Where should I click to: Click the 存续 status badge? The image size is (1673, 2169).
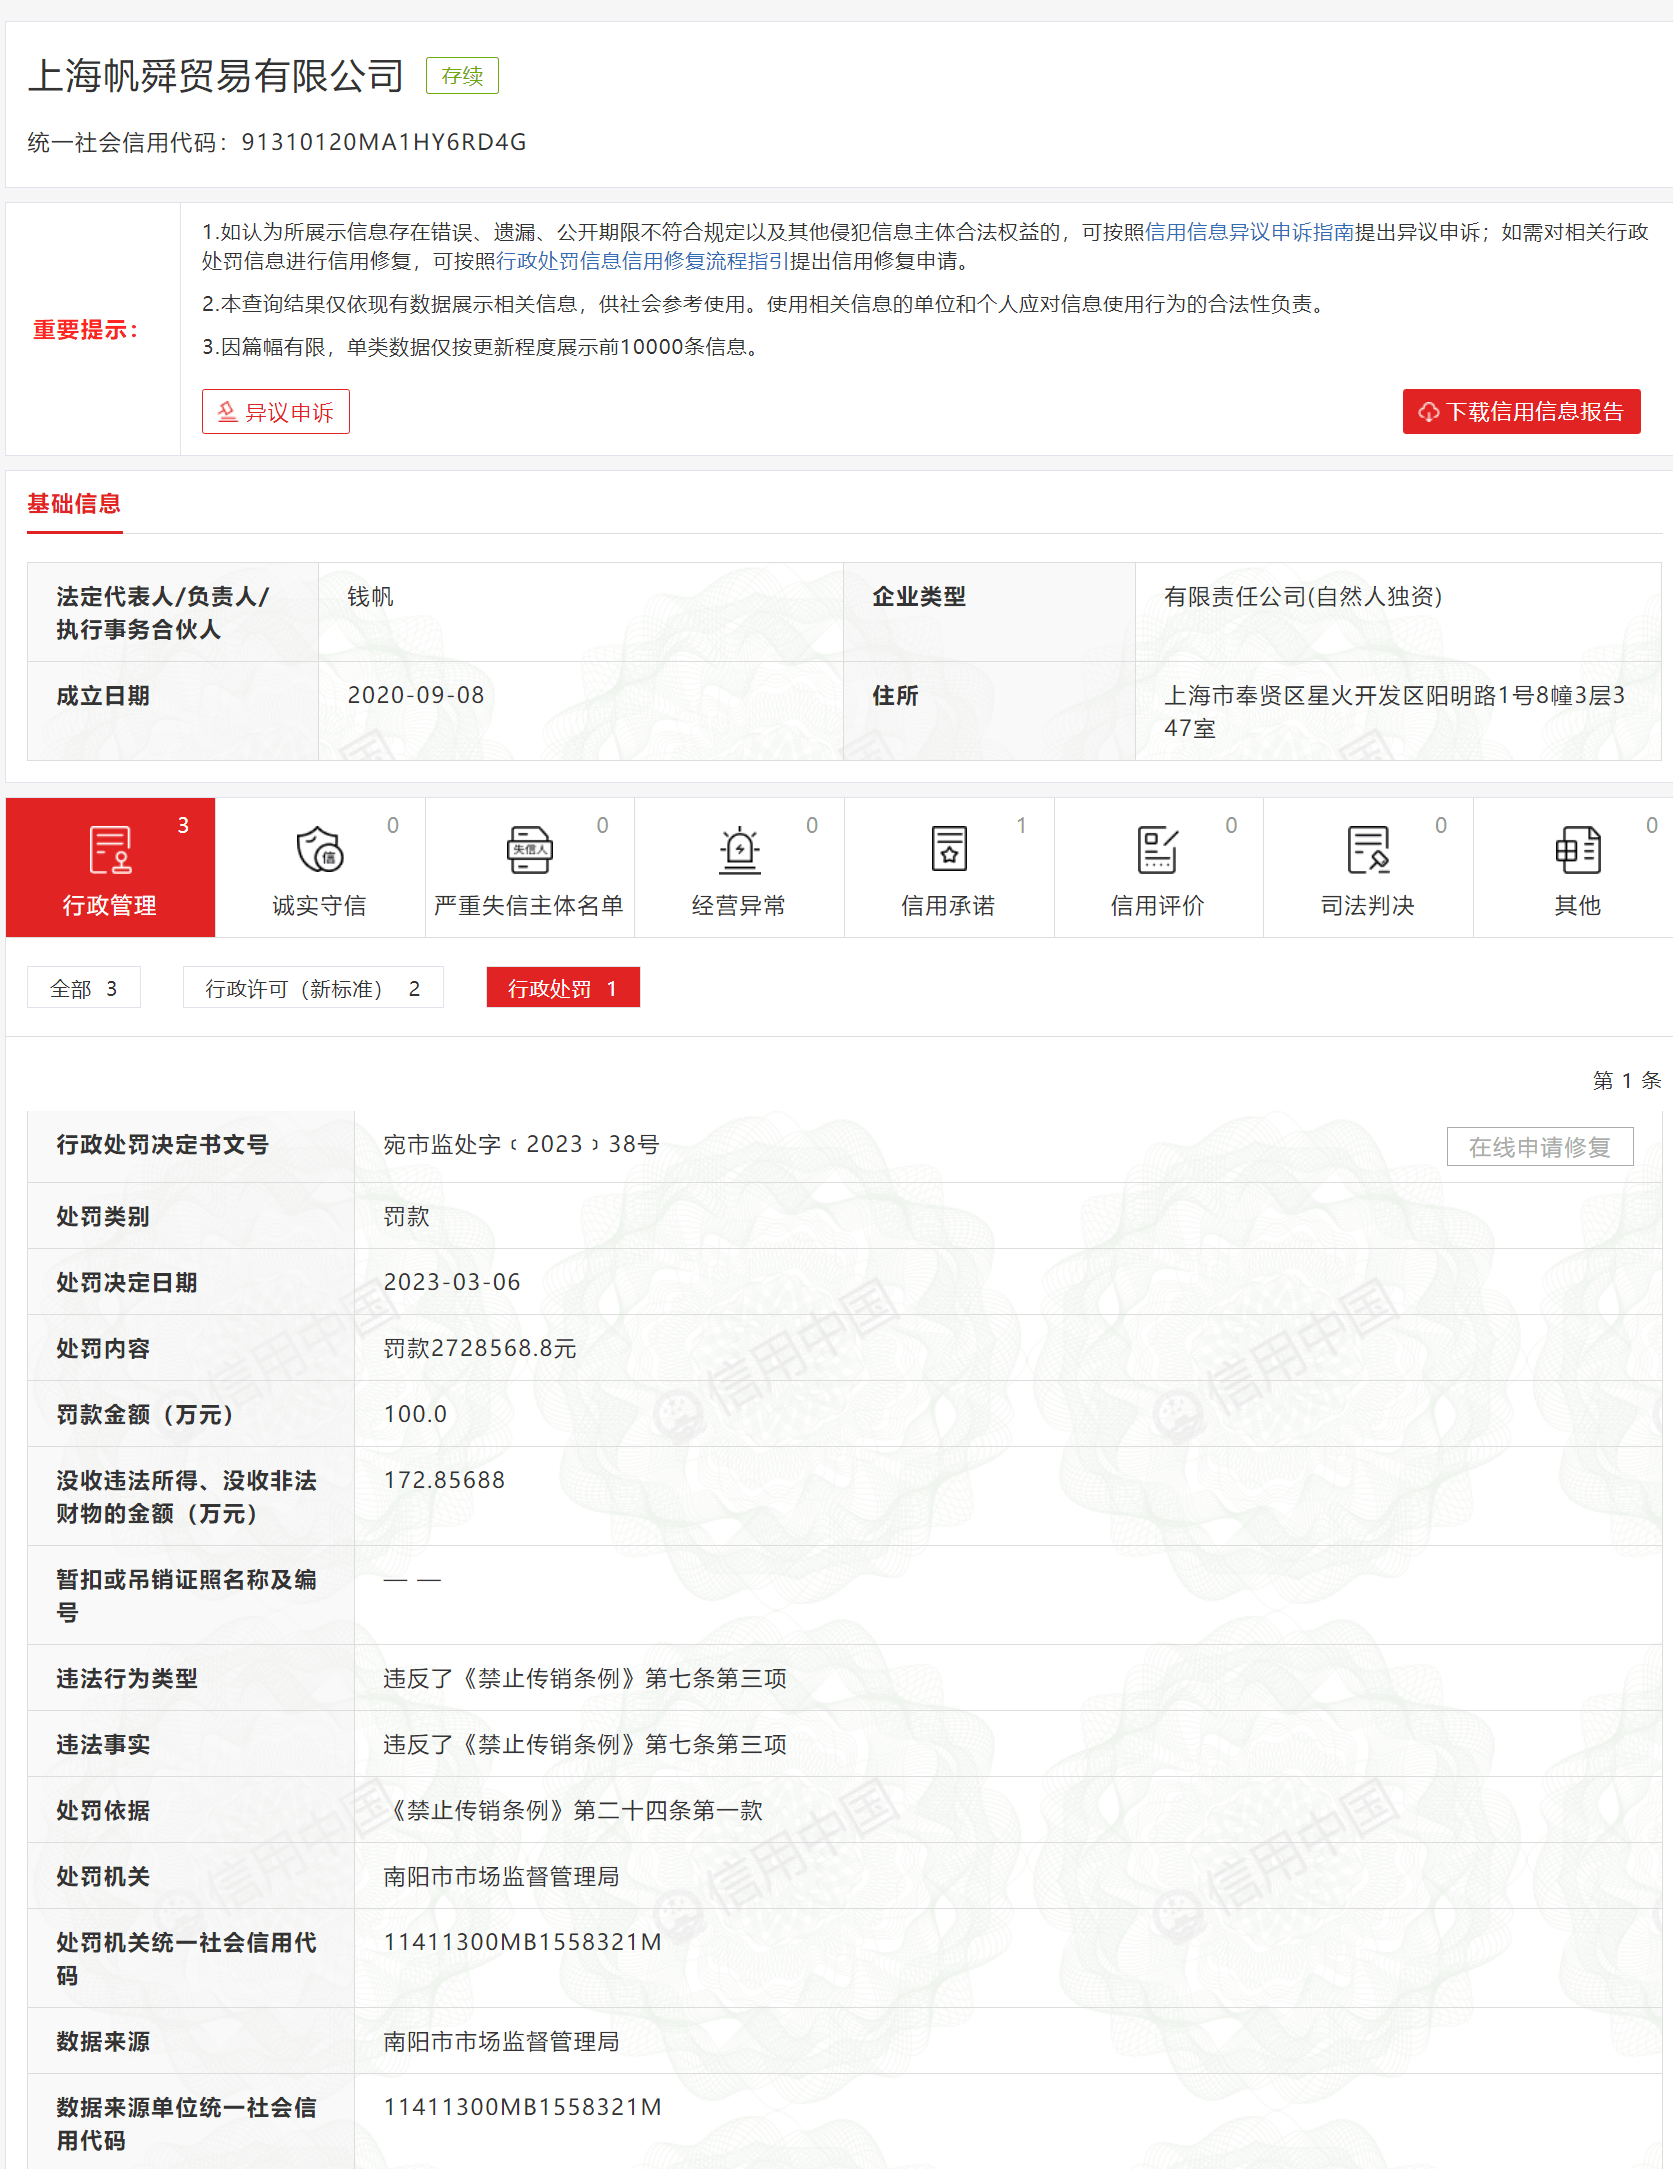pos(461,74)
